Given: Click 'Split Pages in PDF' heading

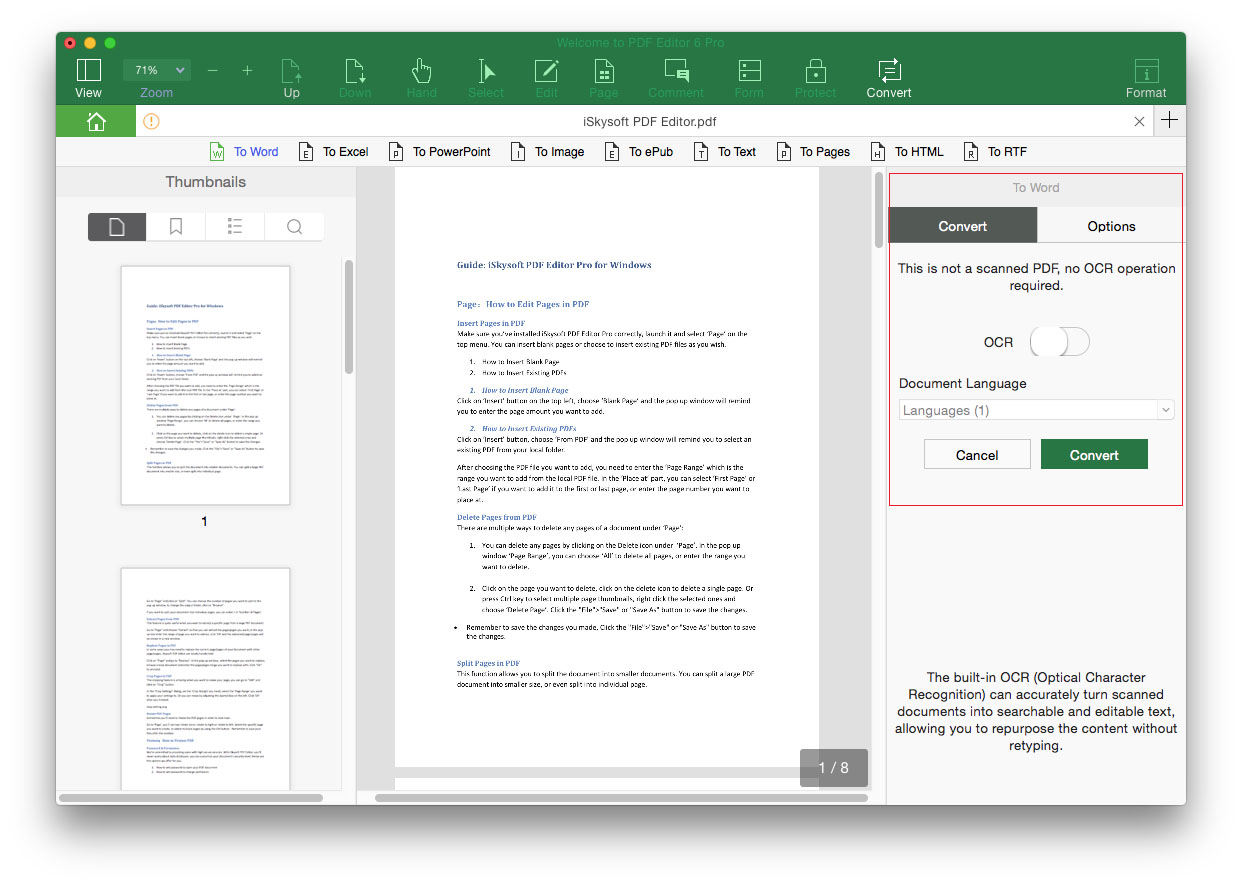Looking at the screenshot, I should tap(488, 663).
